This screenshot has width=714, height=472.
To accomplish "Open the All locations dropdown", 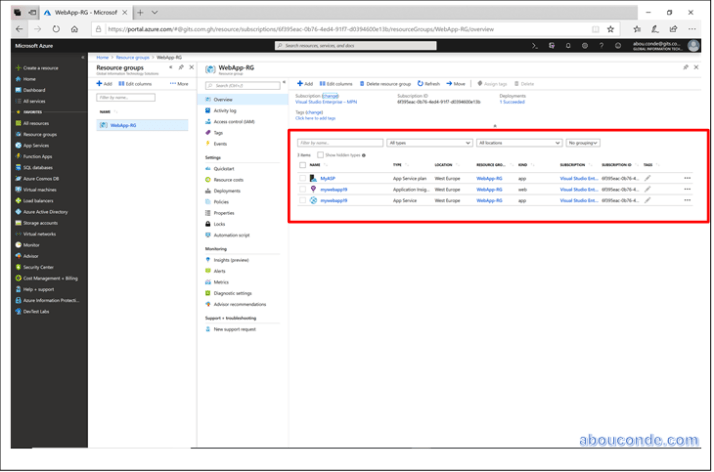I will (x=518, y=143).
